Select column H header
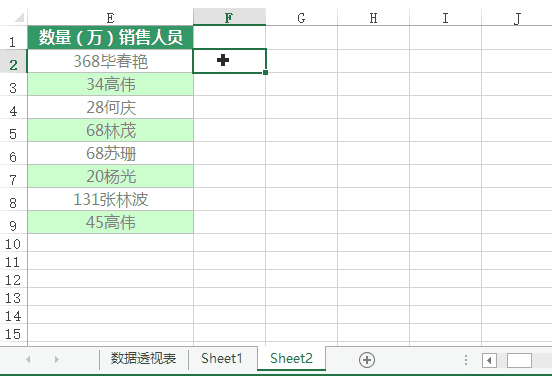The width and height of the screenshot is (552, 376). coord(374,17)
